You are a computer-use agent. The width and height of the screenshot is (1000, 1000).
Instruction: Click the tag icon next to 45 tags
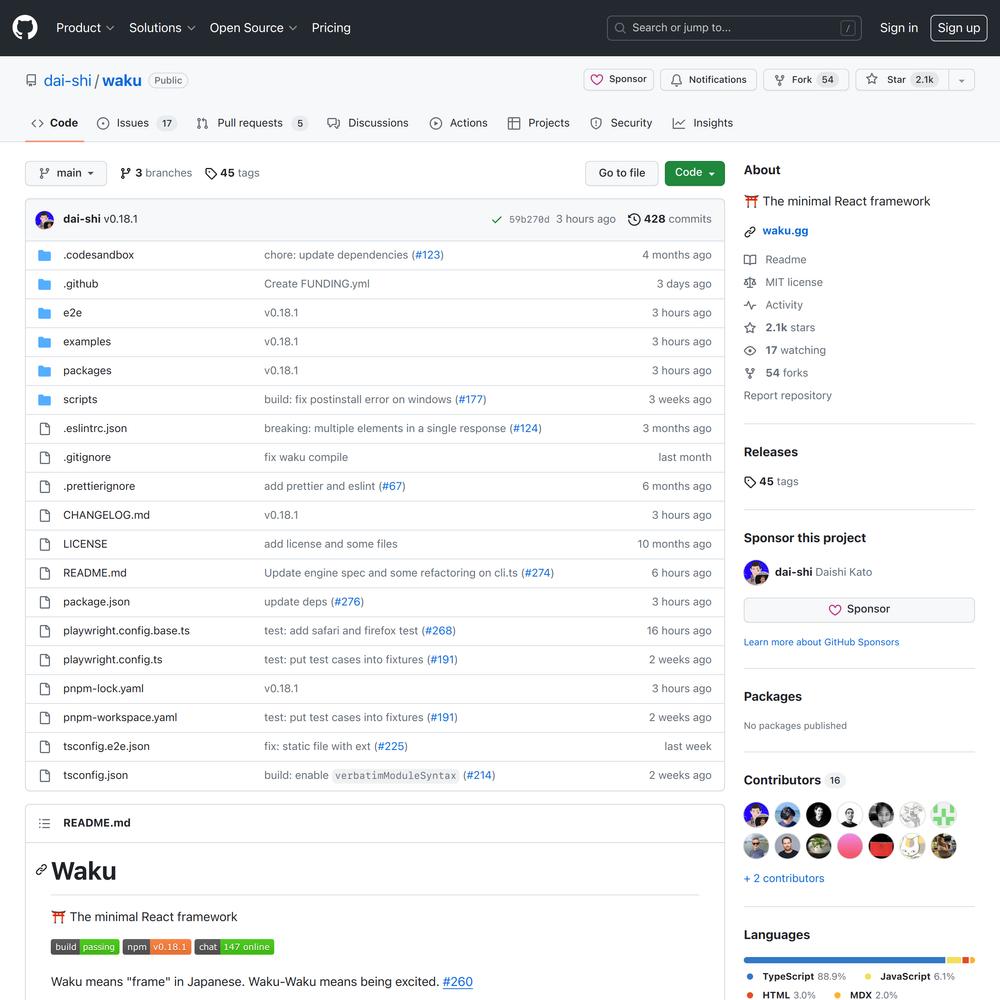pos(210,173)
